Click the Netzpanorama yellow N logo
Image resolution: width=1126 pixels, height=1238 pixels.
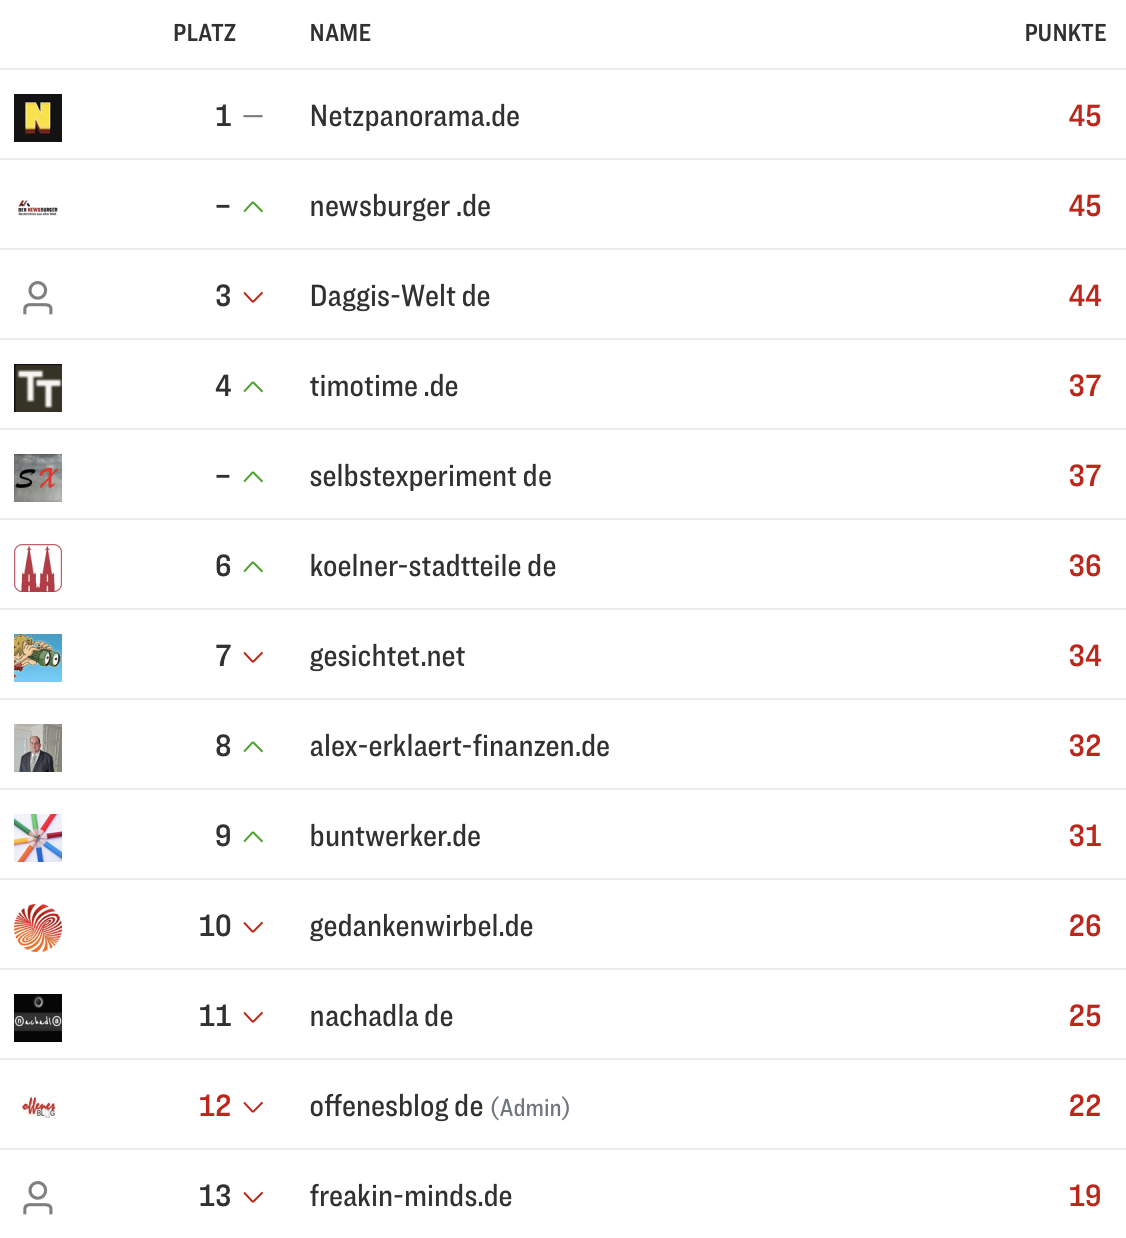coord(38,117)
